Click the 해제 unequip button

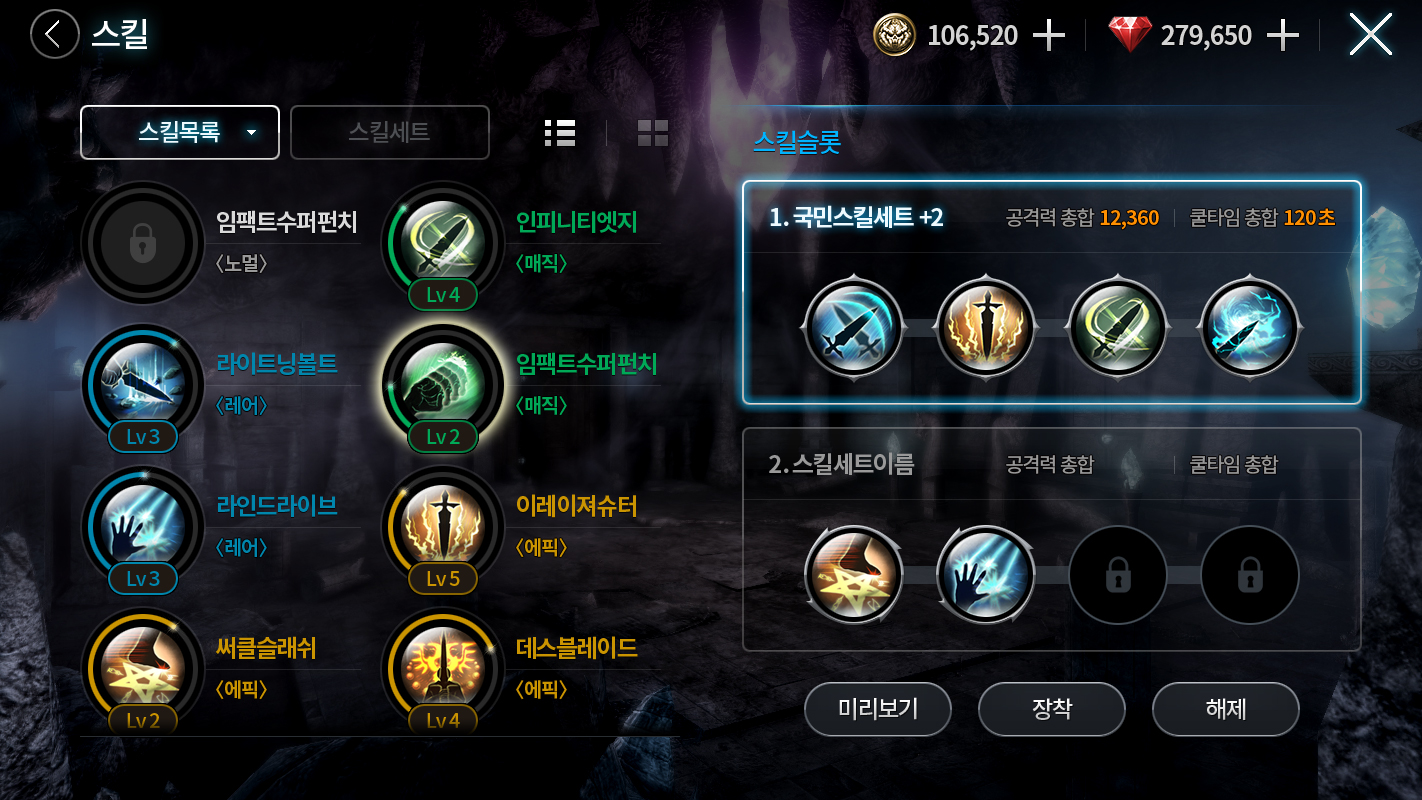1226,709
